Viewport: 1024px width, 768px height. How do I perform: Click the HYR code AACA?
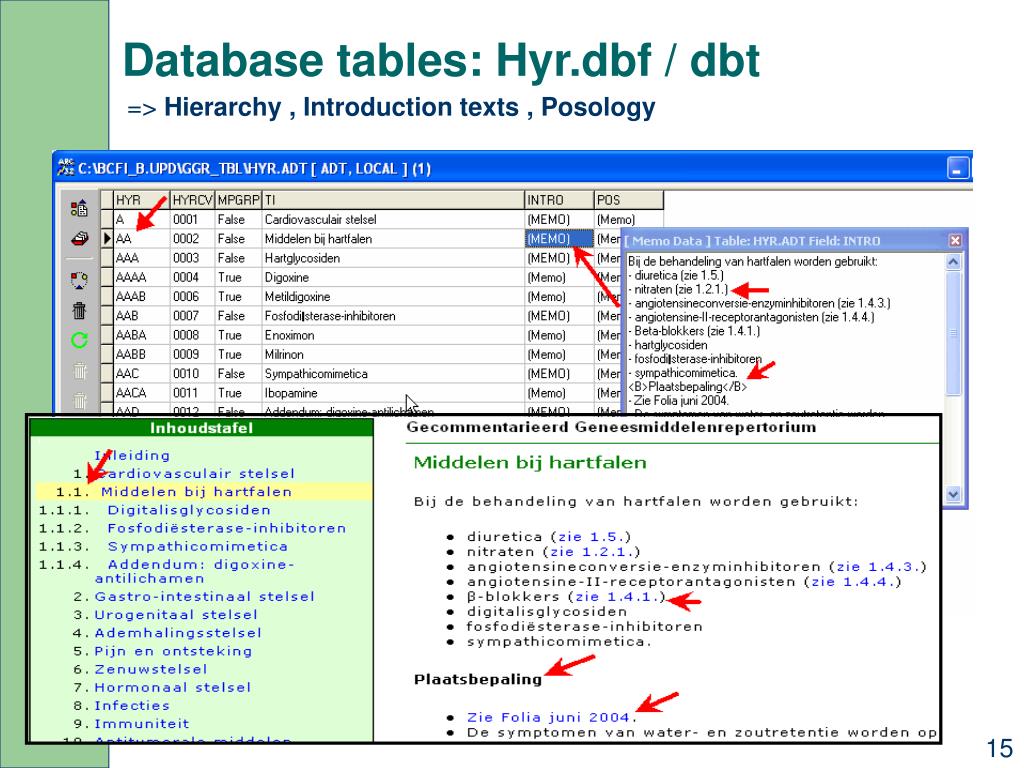[x=141, y=392]
